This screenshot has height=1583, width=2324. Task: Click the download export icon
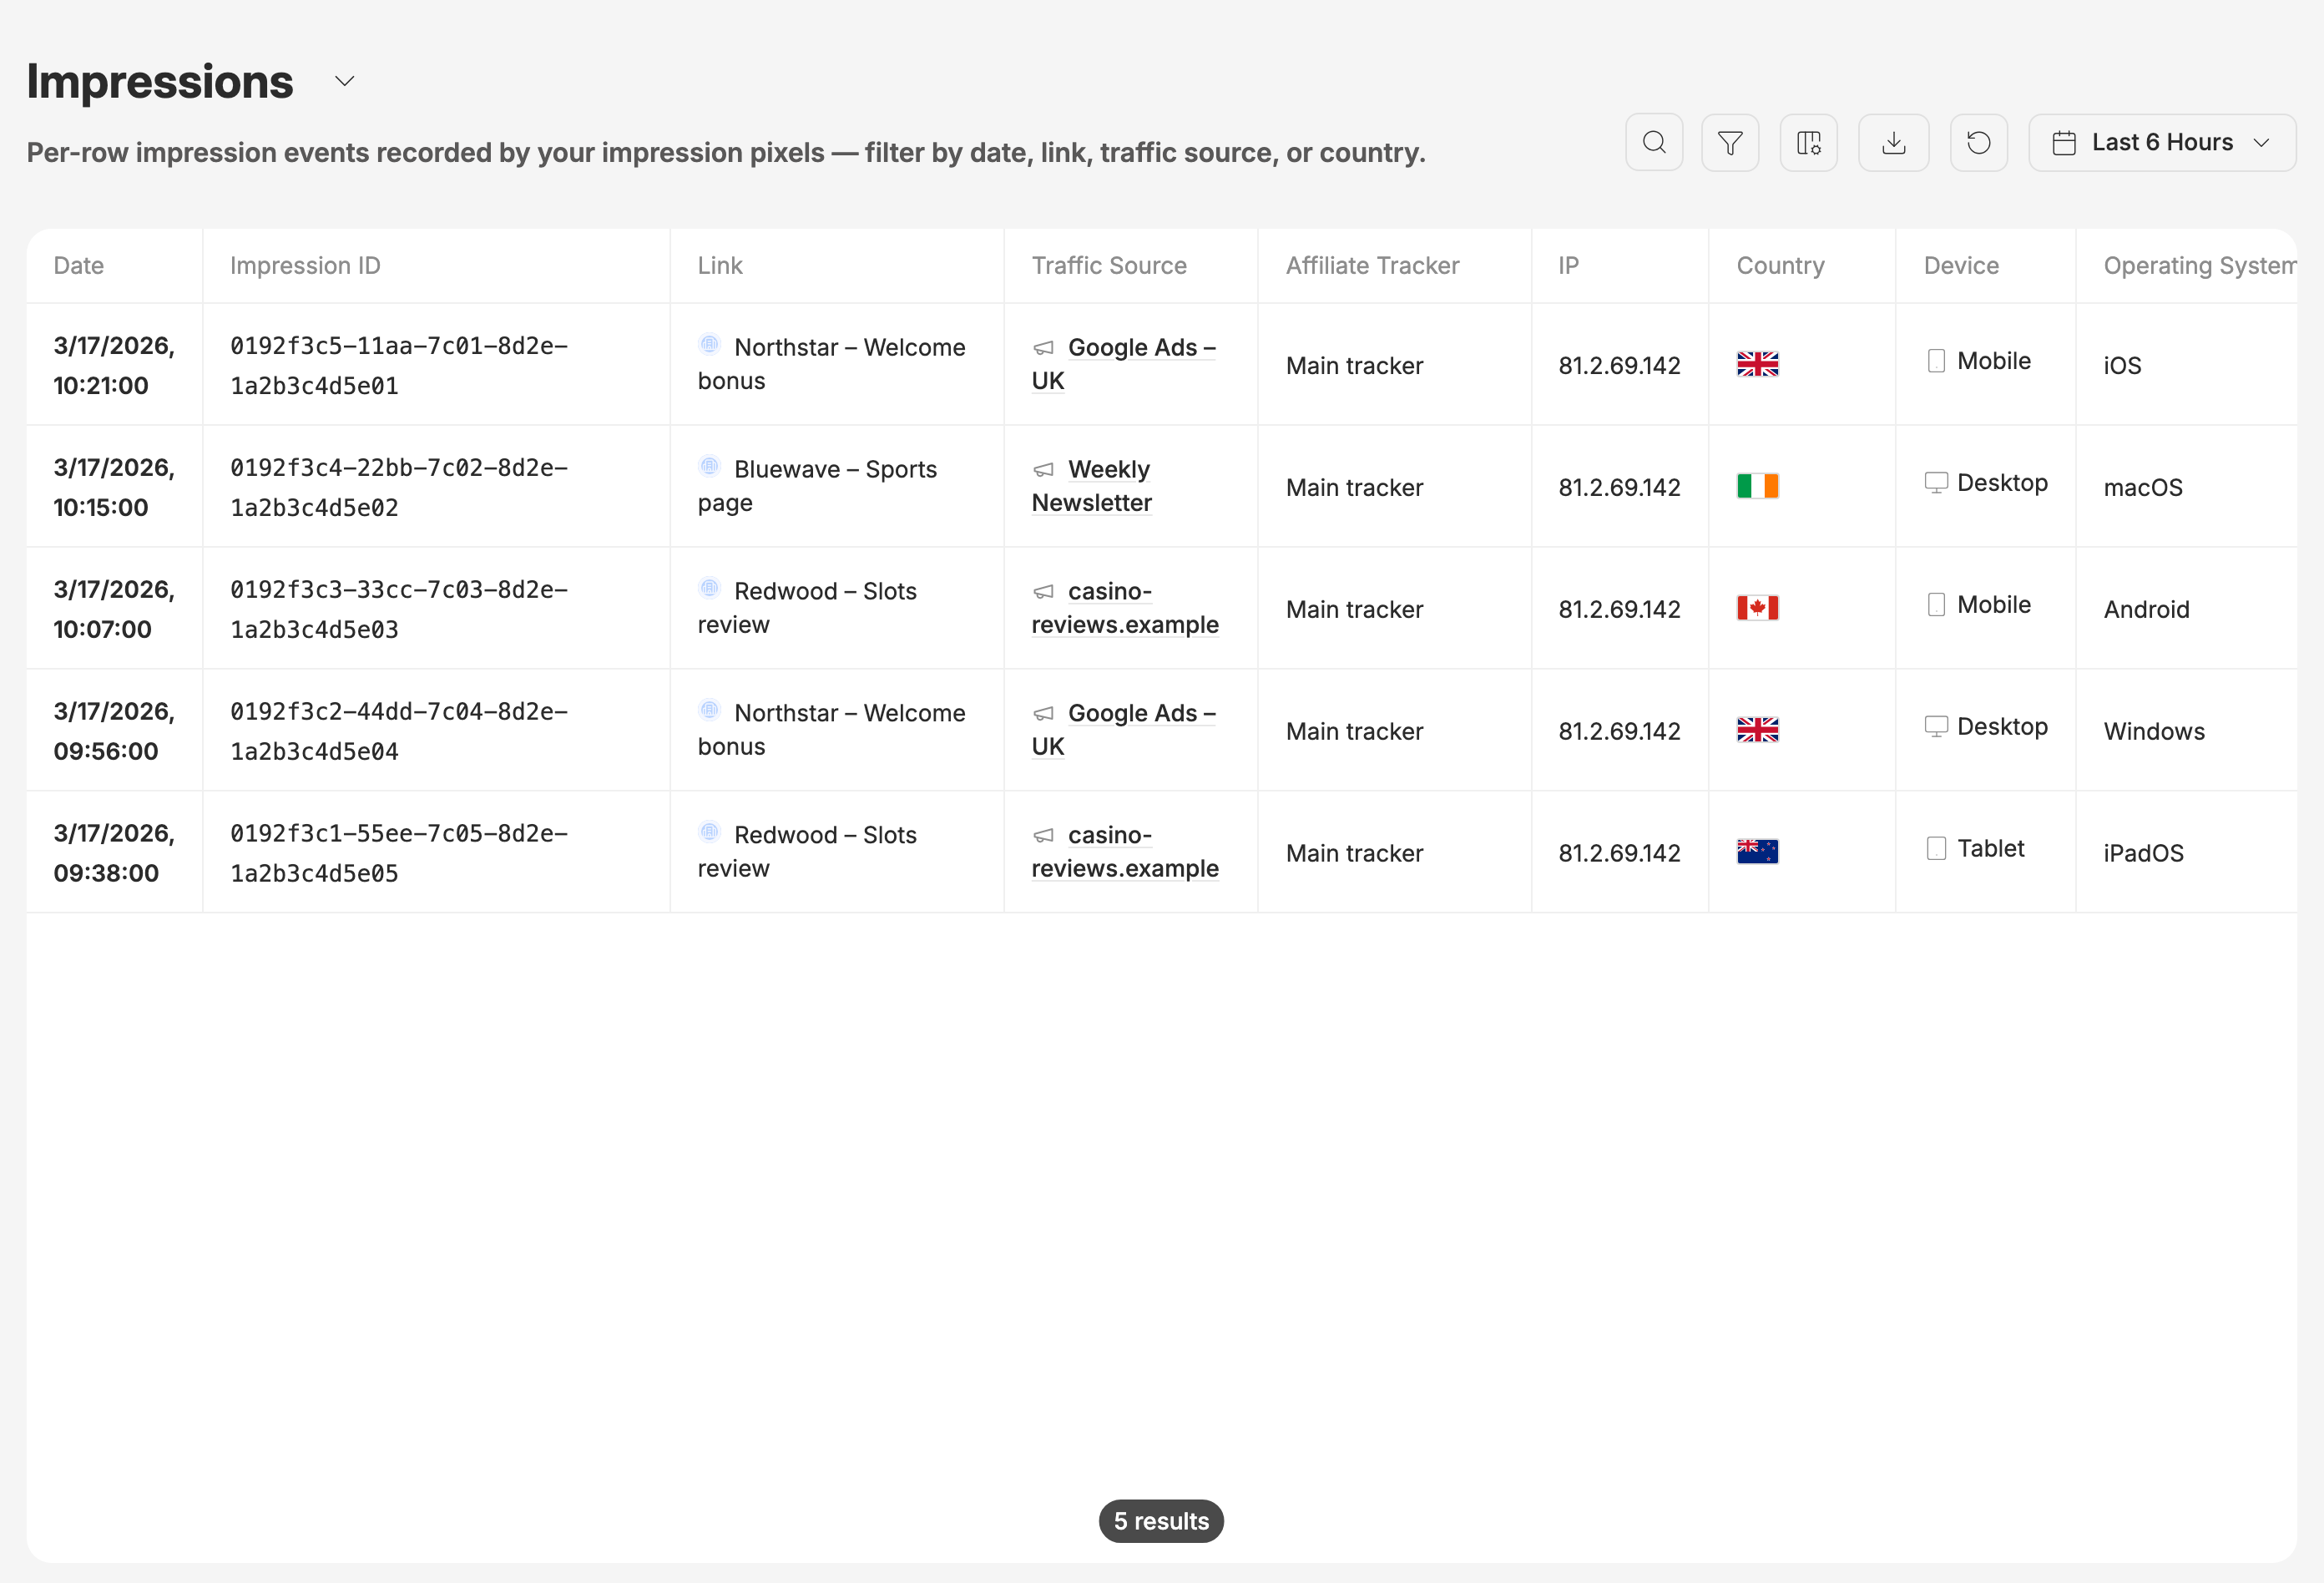(x=1893, y=143)
